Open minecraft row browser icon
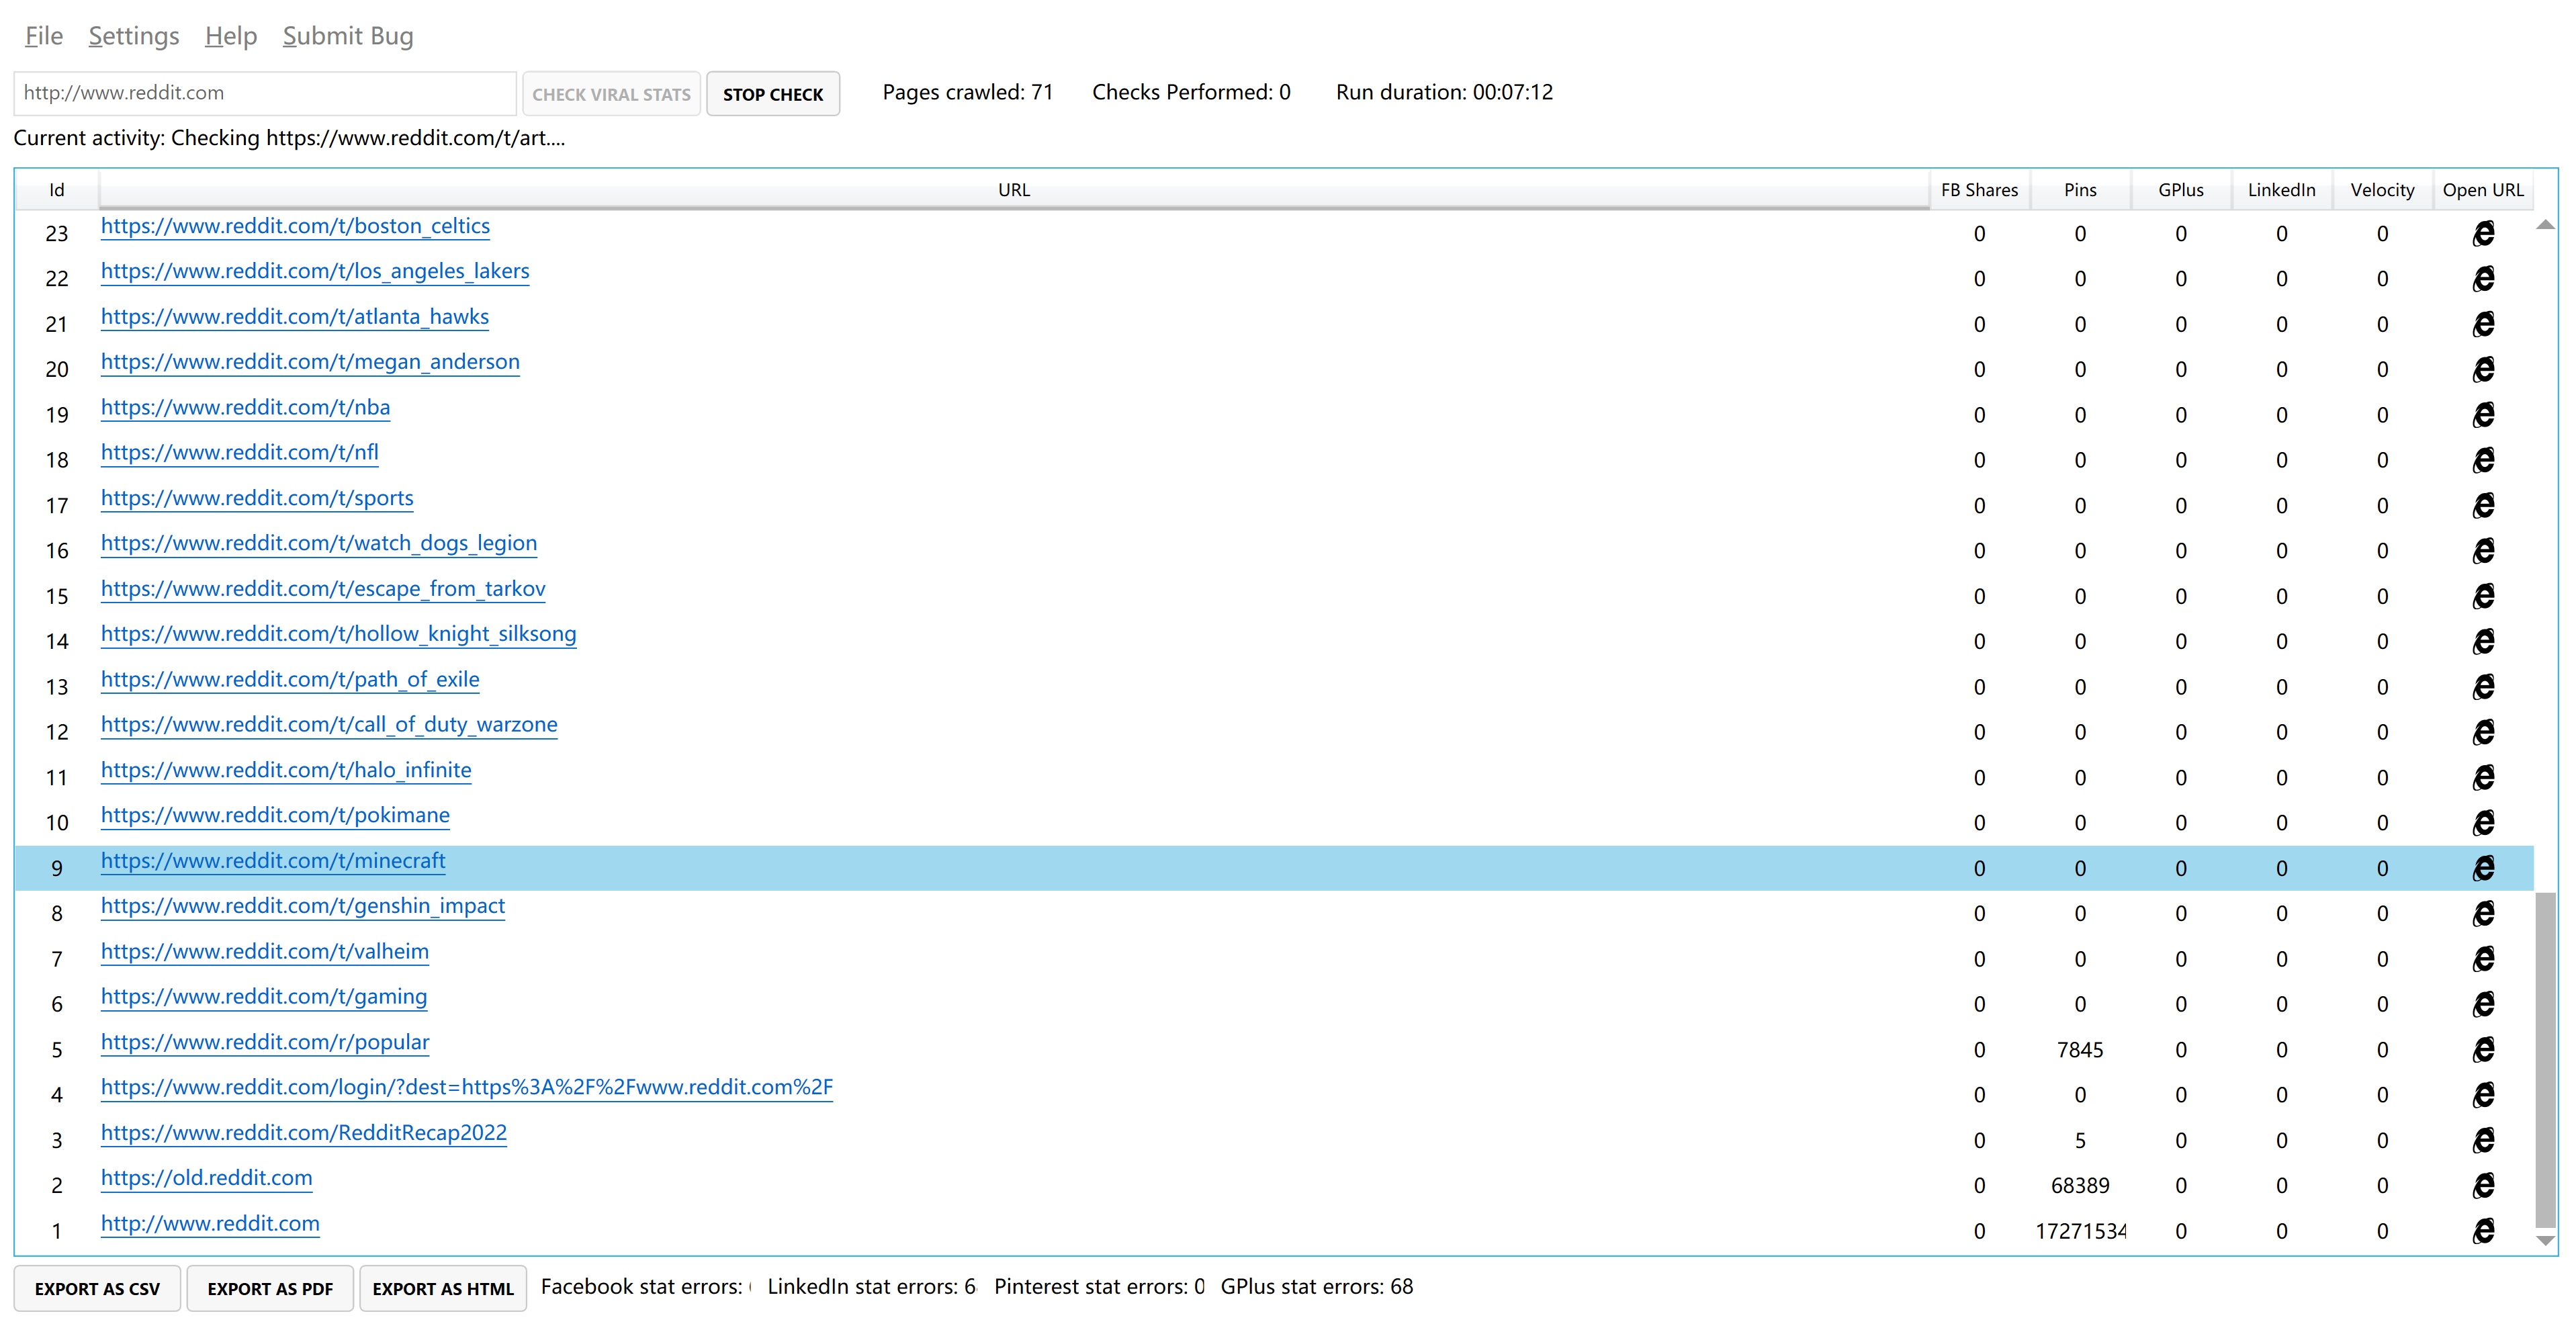The image size is (2576, 1326). [x=2483, y=868]
